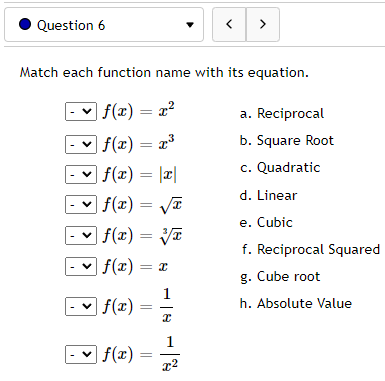Click the blue dot beside Question 6

(x=25, y=24)
